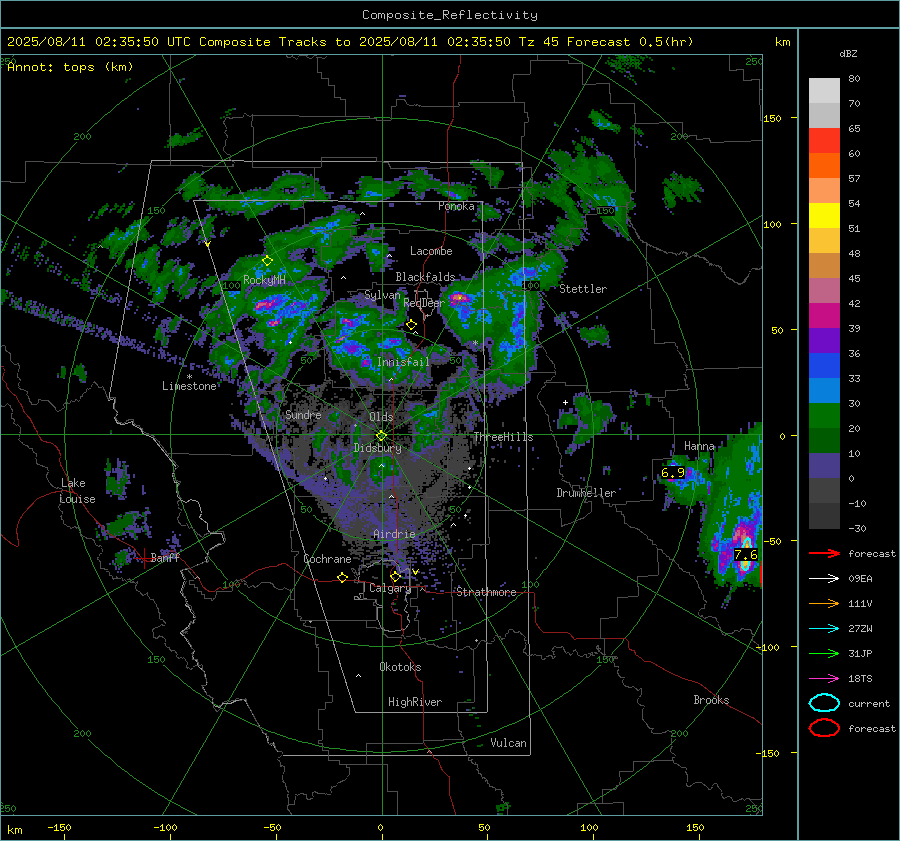The width and height of the screenshot is (900, 841).
Task: Click the timestamp header '2025/08/11 02:35:50 UTC'
Action: (91, 42)
